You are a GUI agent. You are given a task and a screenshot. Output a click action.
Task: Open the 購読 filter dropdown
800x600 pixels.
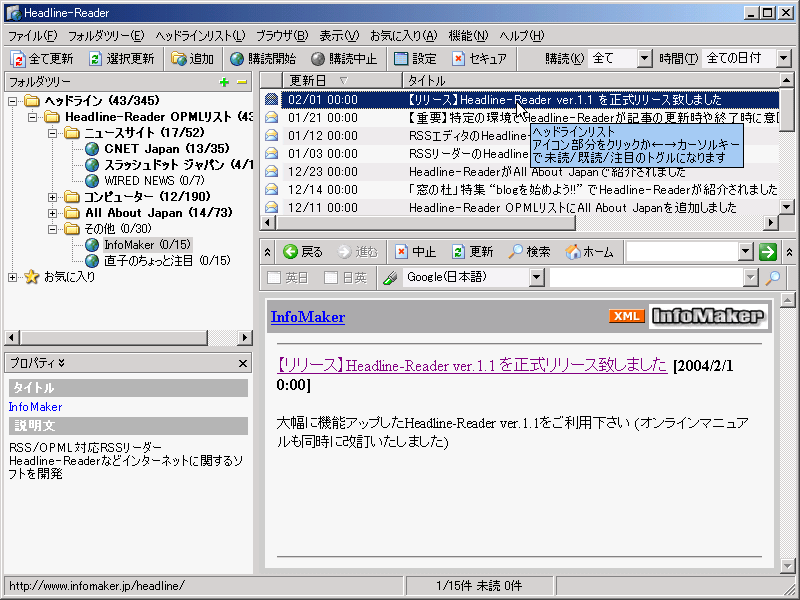coord(644,59)
